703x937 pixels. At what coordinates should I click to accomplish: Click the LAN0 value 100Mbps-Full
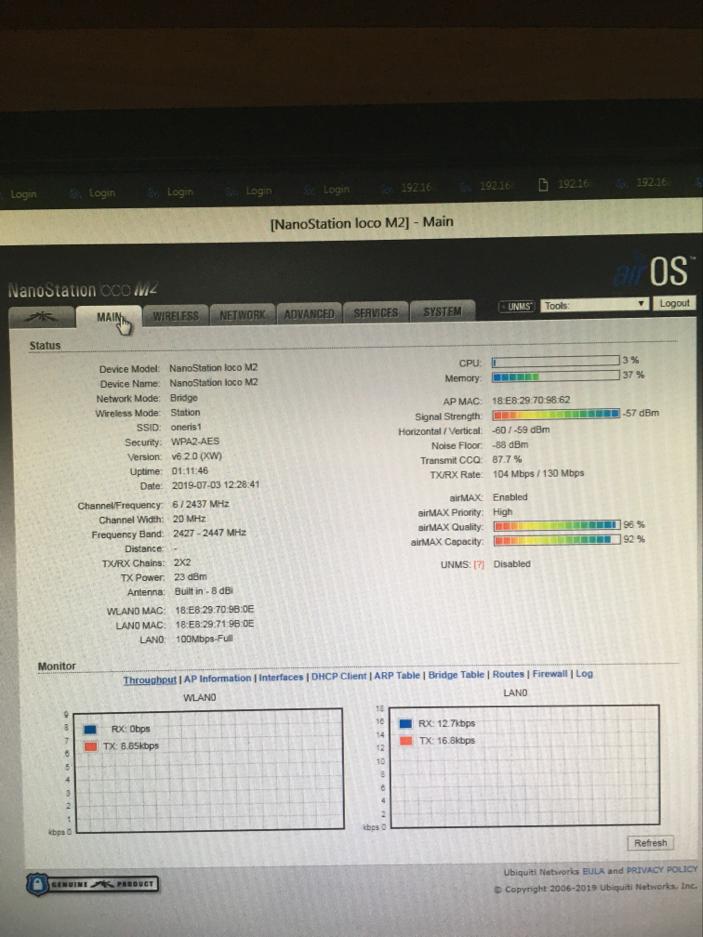coord(204,639)
